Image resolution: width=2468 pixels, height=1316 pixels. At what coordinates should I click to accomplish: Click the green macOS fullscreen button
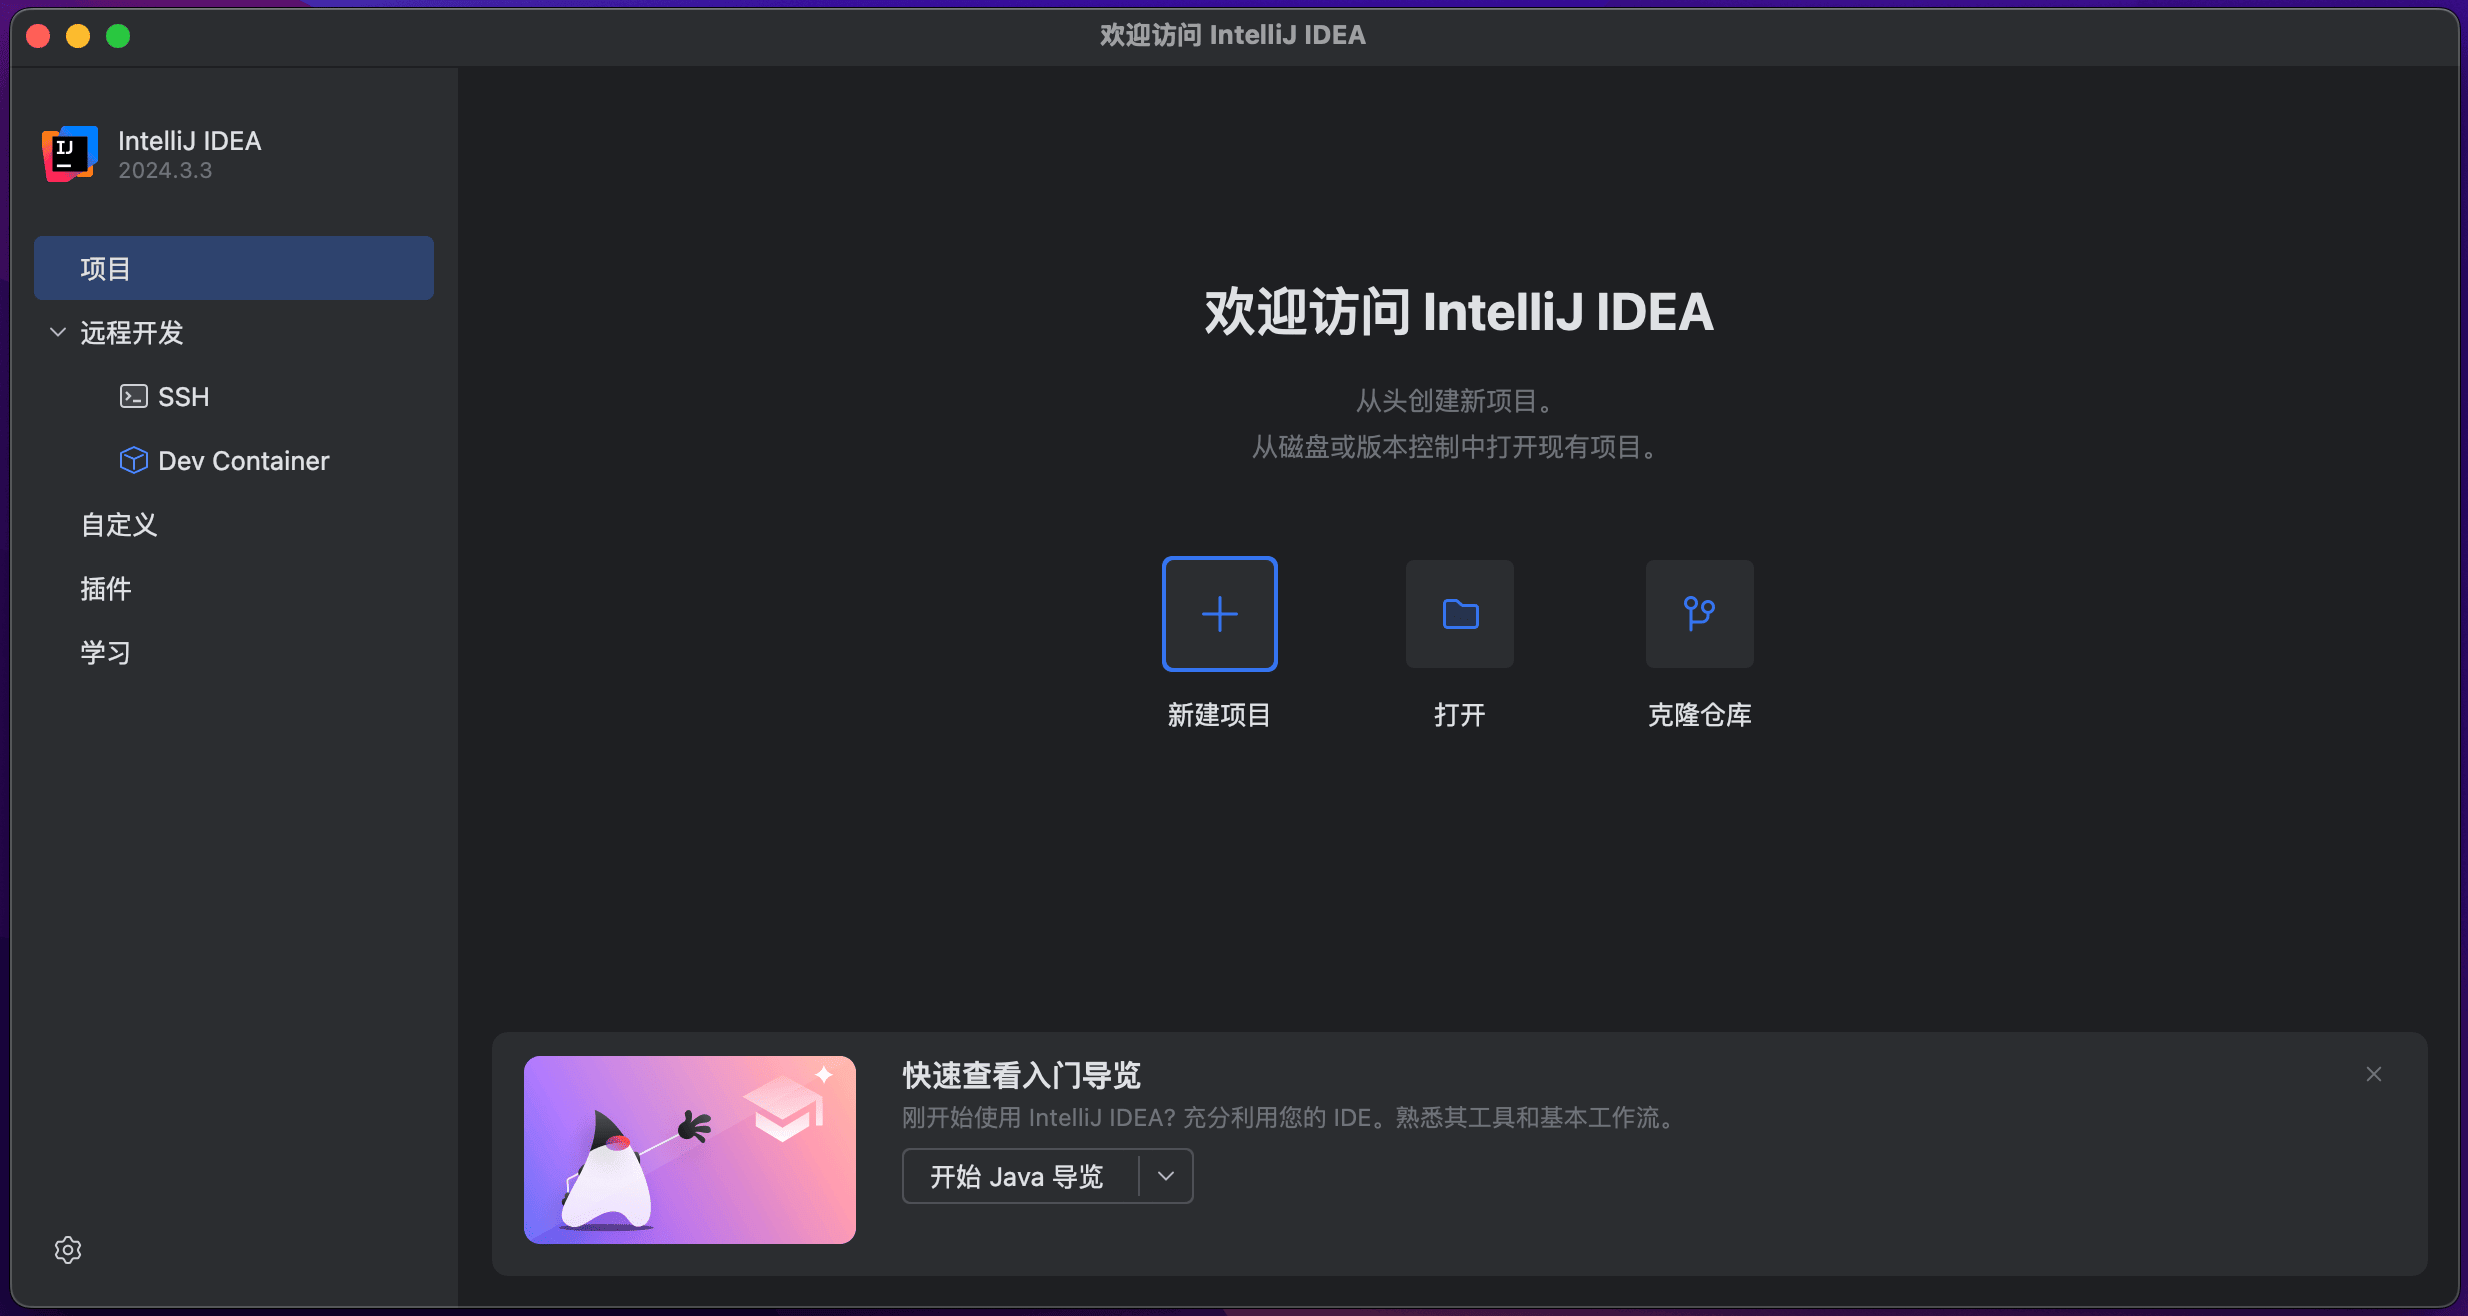118,36
